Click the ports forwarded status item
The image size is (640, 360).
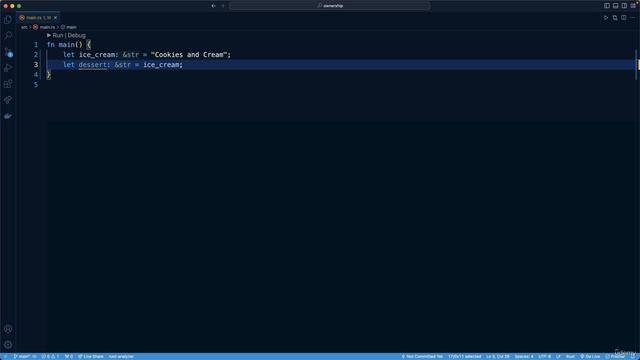point(69,356)
